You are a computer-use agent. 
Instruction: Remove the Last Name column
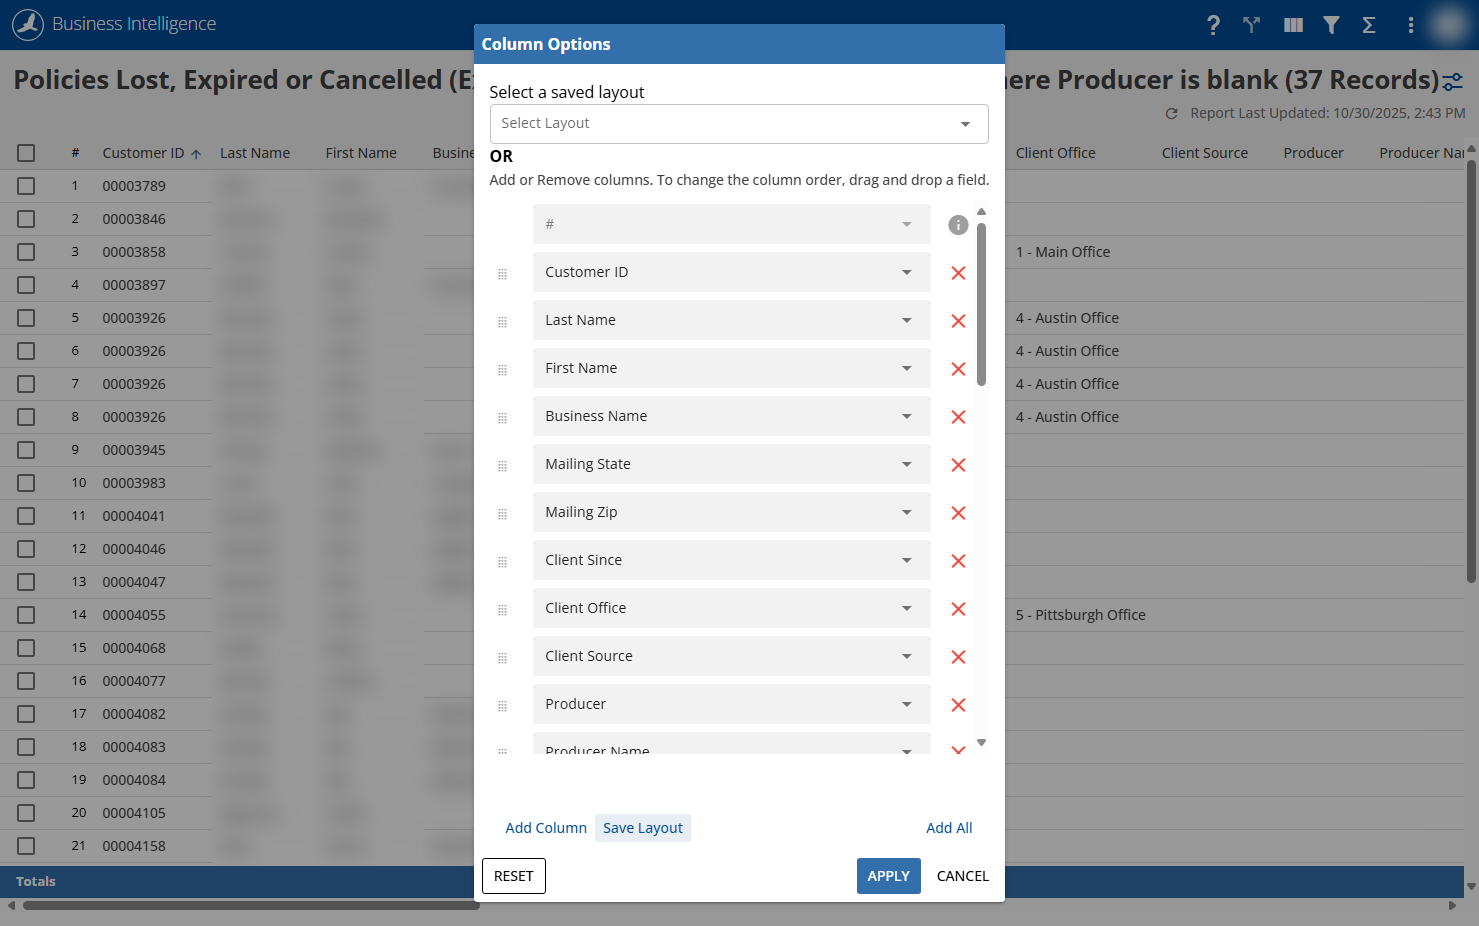958,321
